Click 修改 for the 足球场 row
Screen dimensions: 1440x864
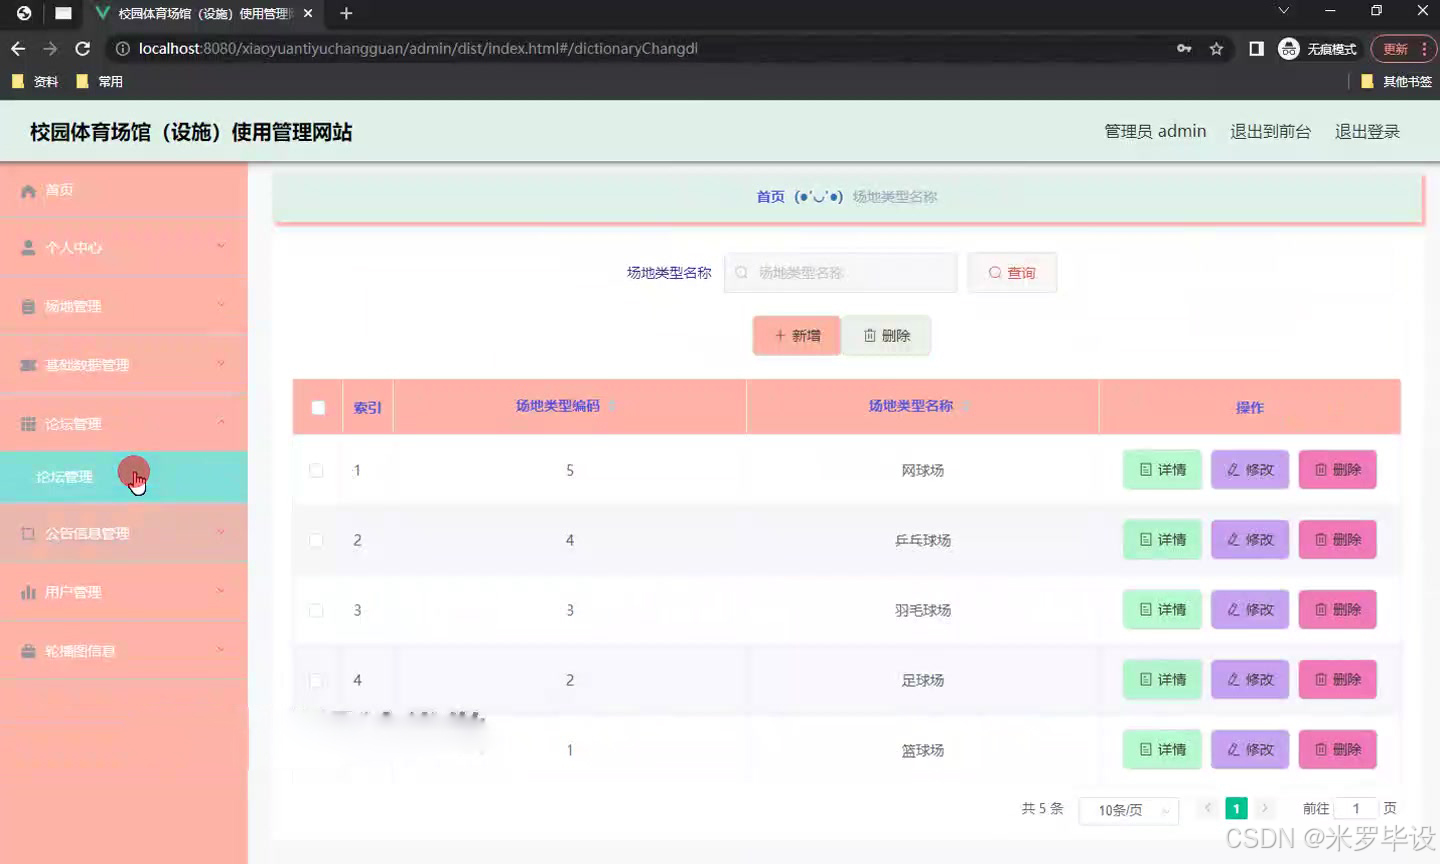pyautogui.click(x=1250, y=680)
